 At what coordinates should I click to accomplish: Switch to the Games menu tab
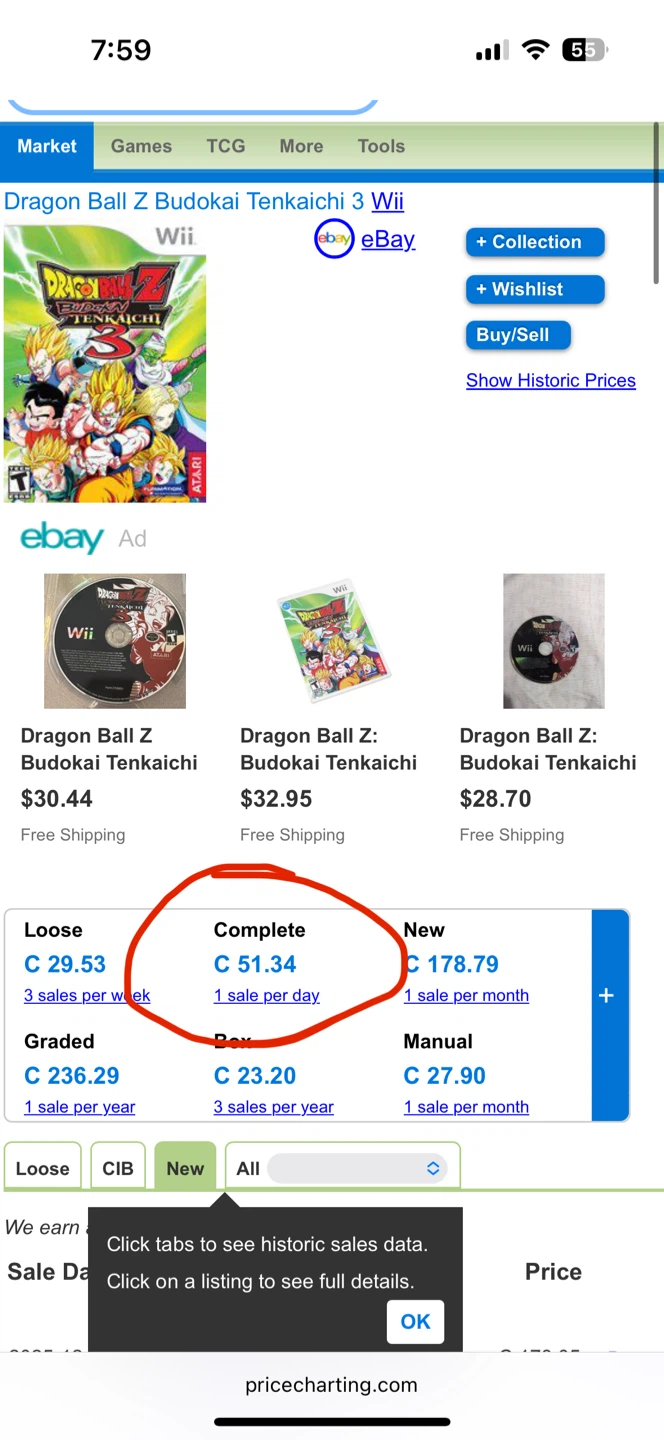point(141,146)
